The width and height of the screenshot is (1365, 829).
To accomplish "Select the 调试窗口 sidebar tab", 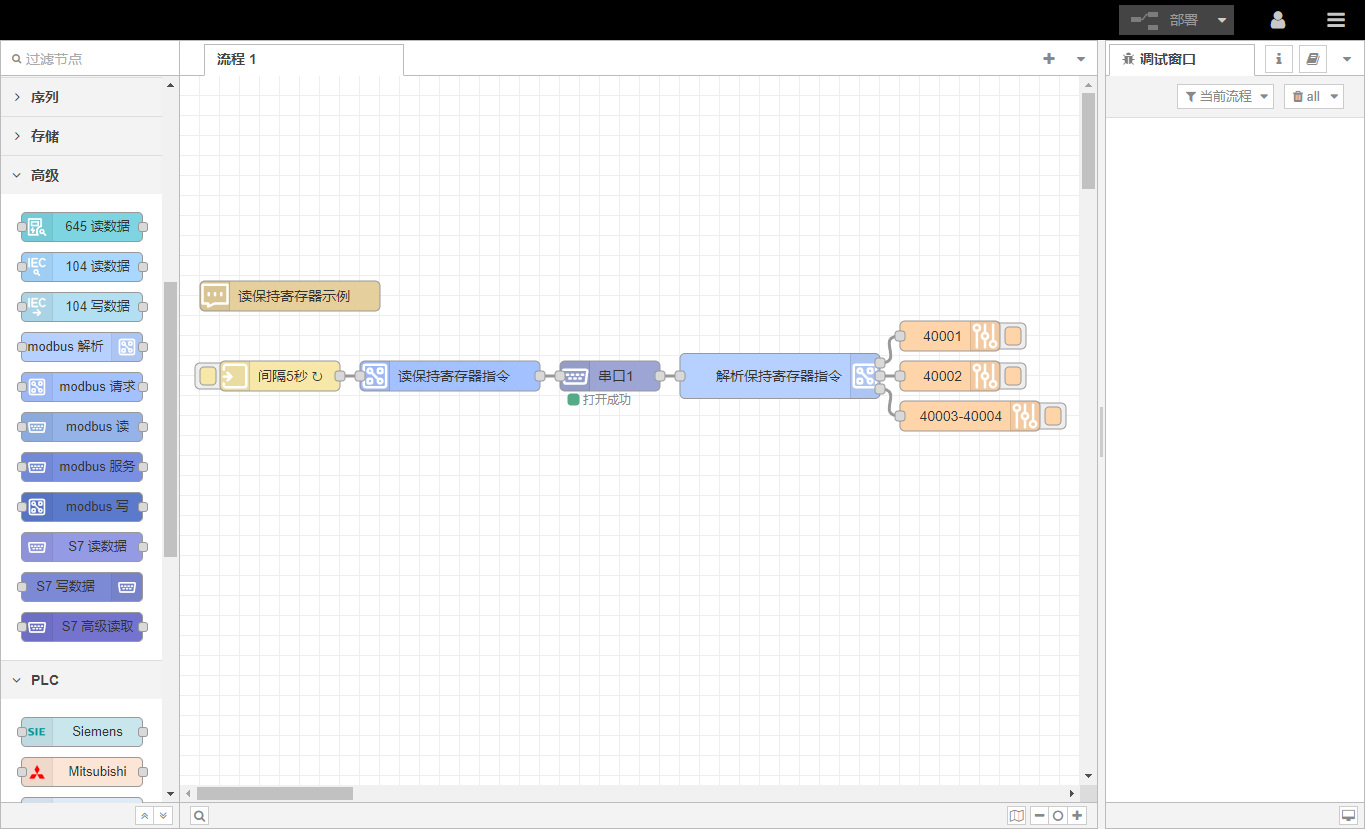I will 1167,59.
